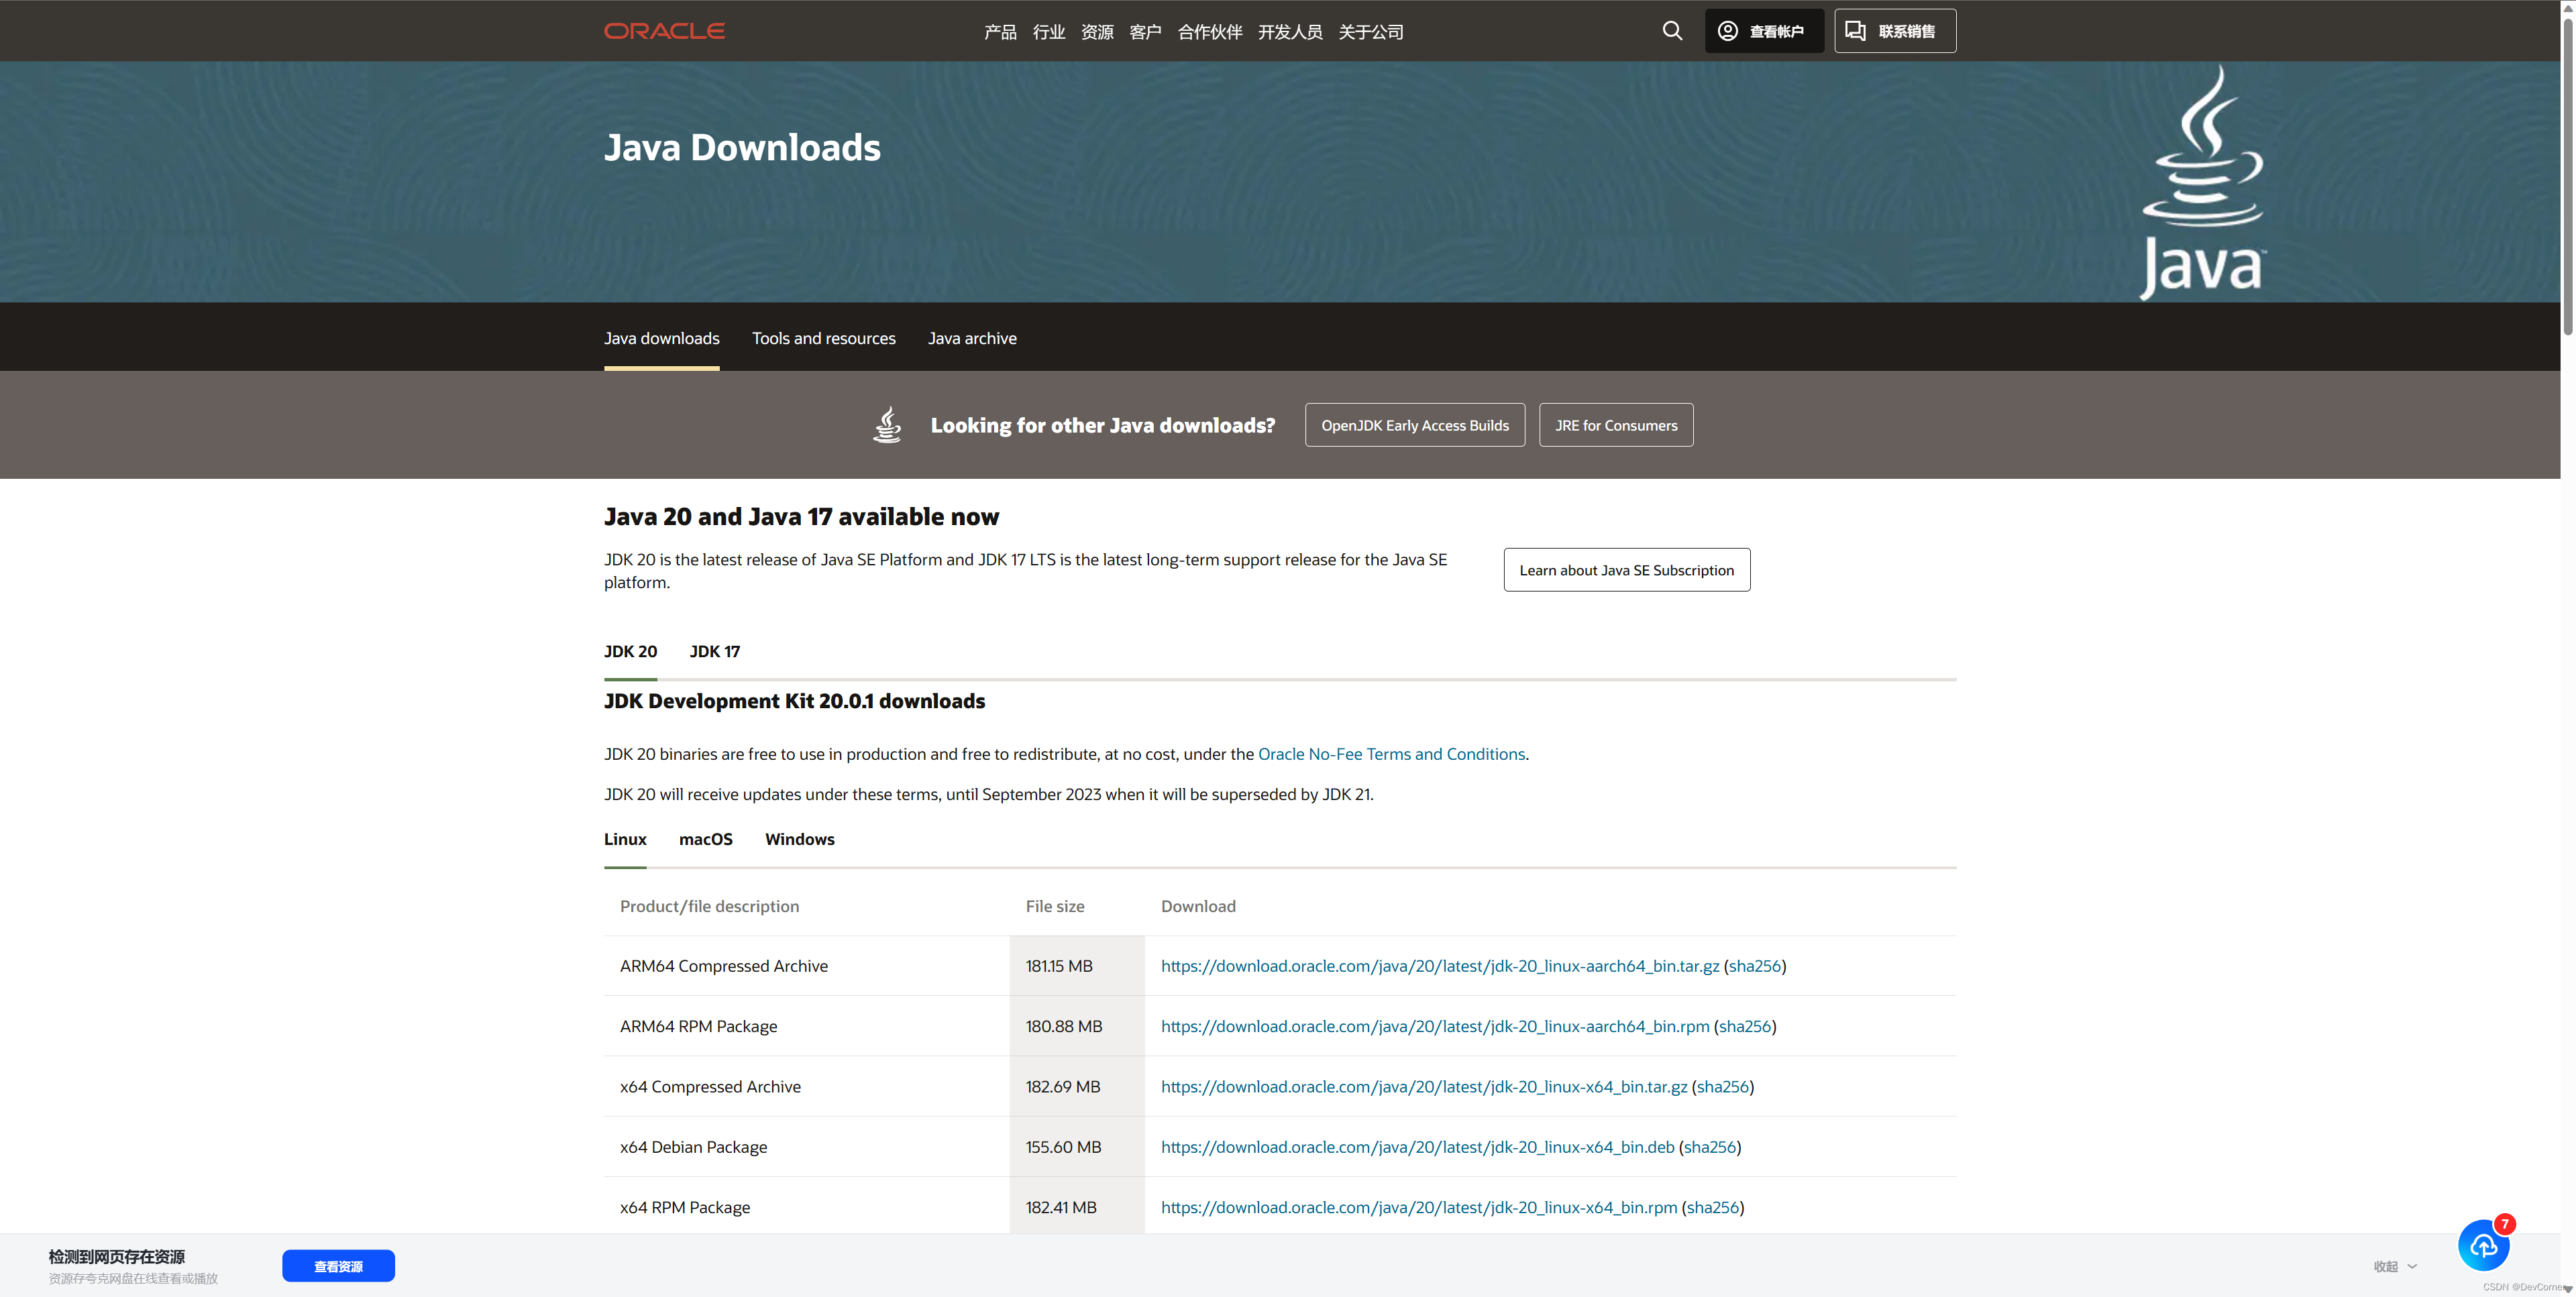Select the JDK 20 tab

click(x=631, y=652)
